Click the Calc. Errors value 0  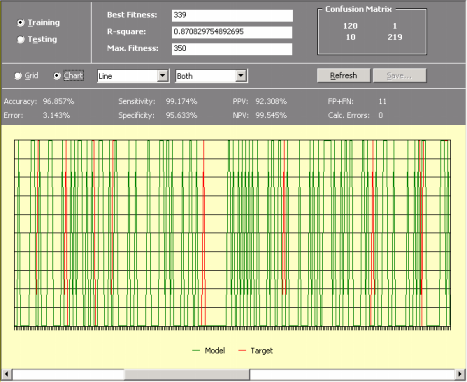(x=381, y=115)
